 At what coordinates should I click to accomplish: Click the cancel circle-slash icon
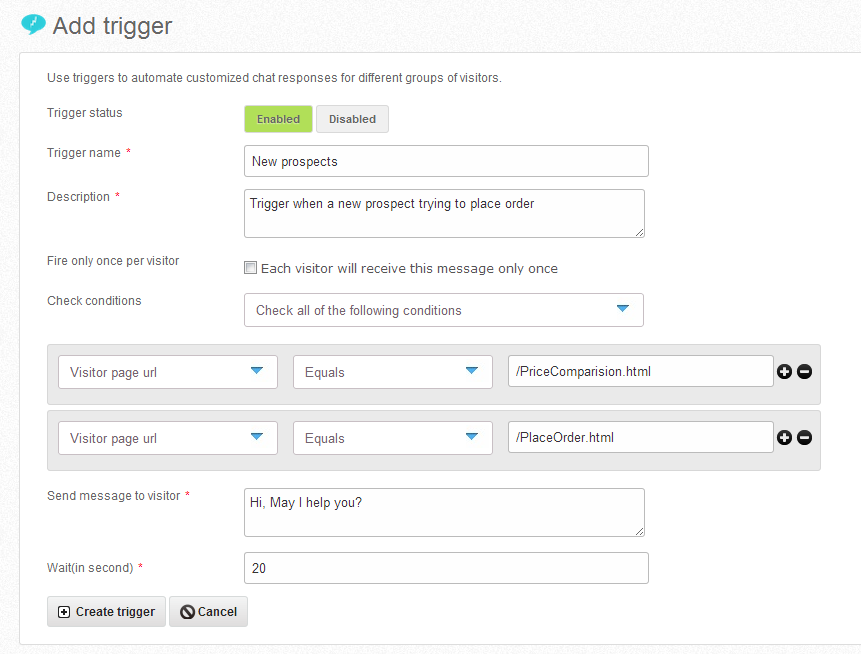(x=187, y=612)
